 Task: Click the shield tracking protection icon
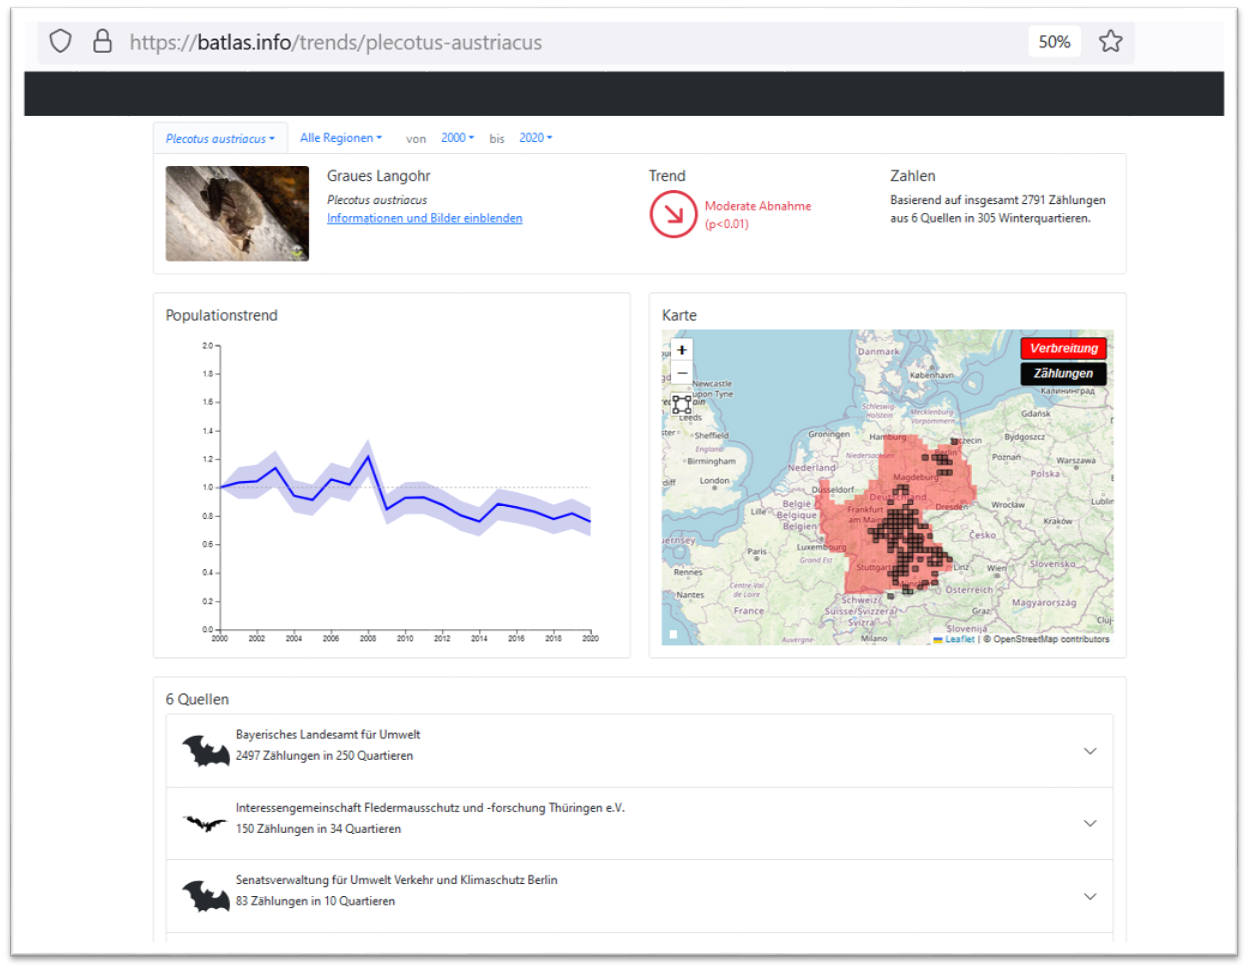pos(61,41)
